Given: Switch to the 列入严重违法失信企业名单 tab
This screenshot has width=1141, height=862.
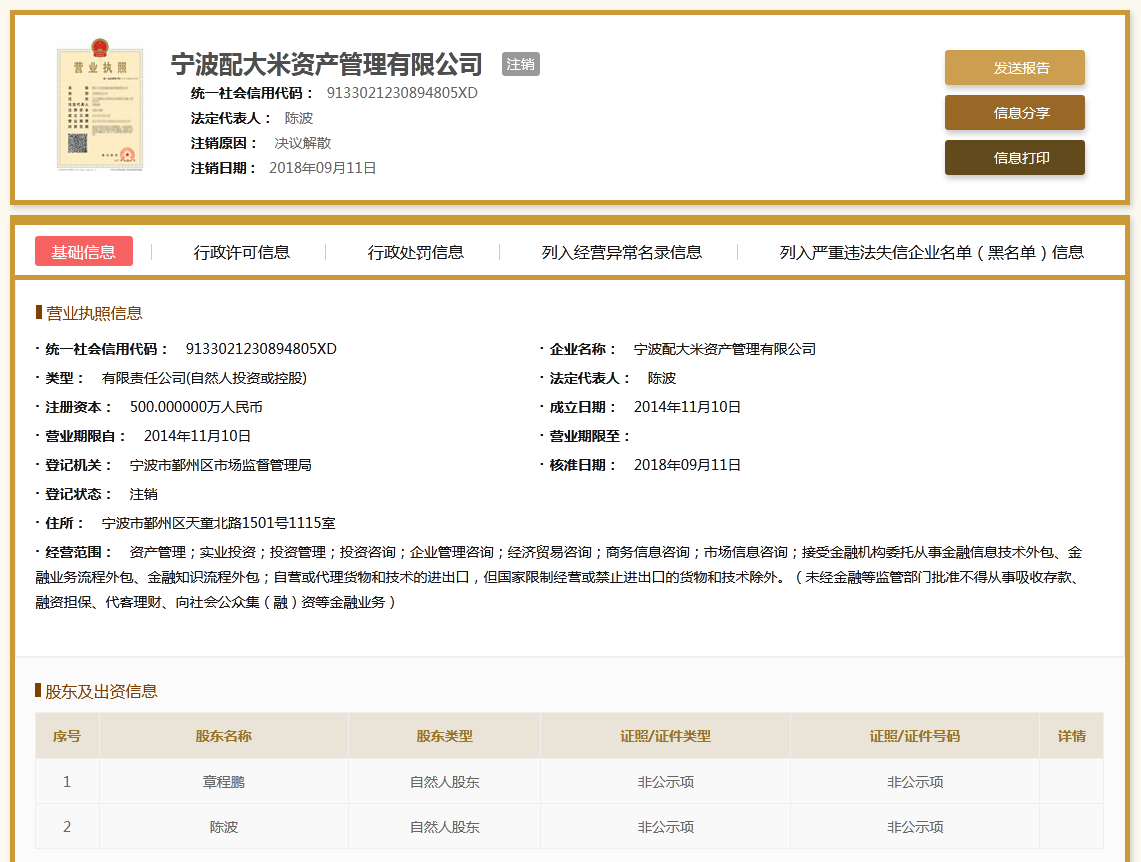Looking at the screenshot, I should click(x=931, y=252).
